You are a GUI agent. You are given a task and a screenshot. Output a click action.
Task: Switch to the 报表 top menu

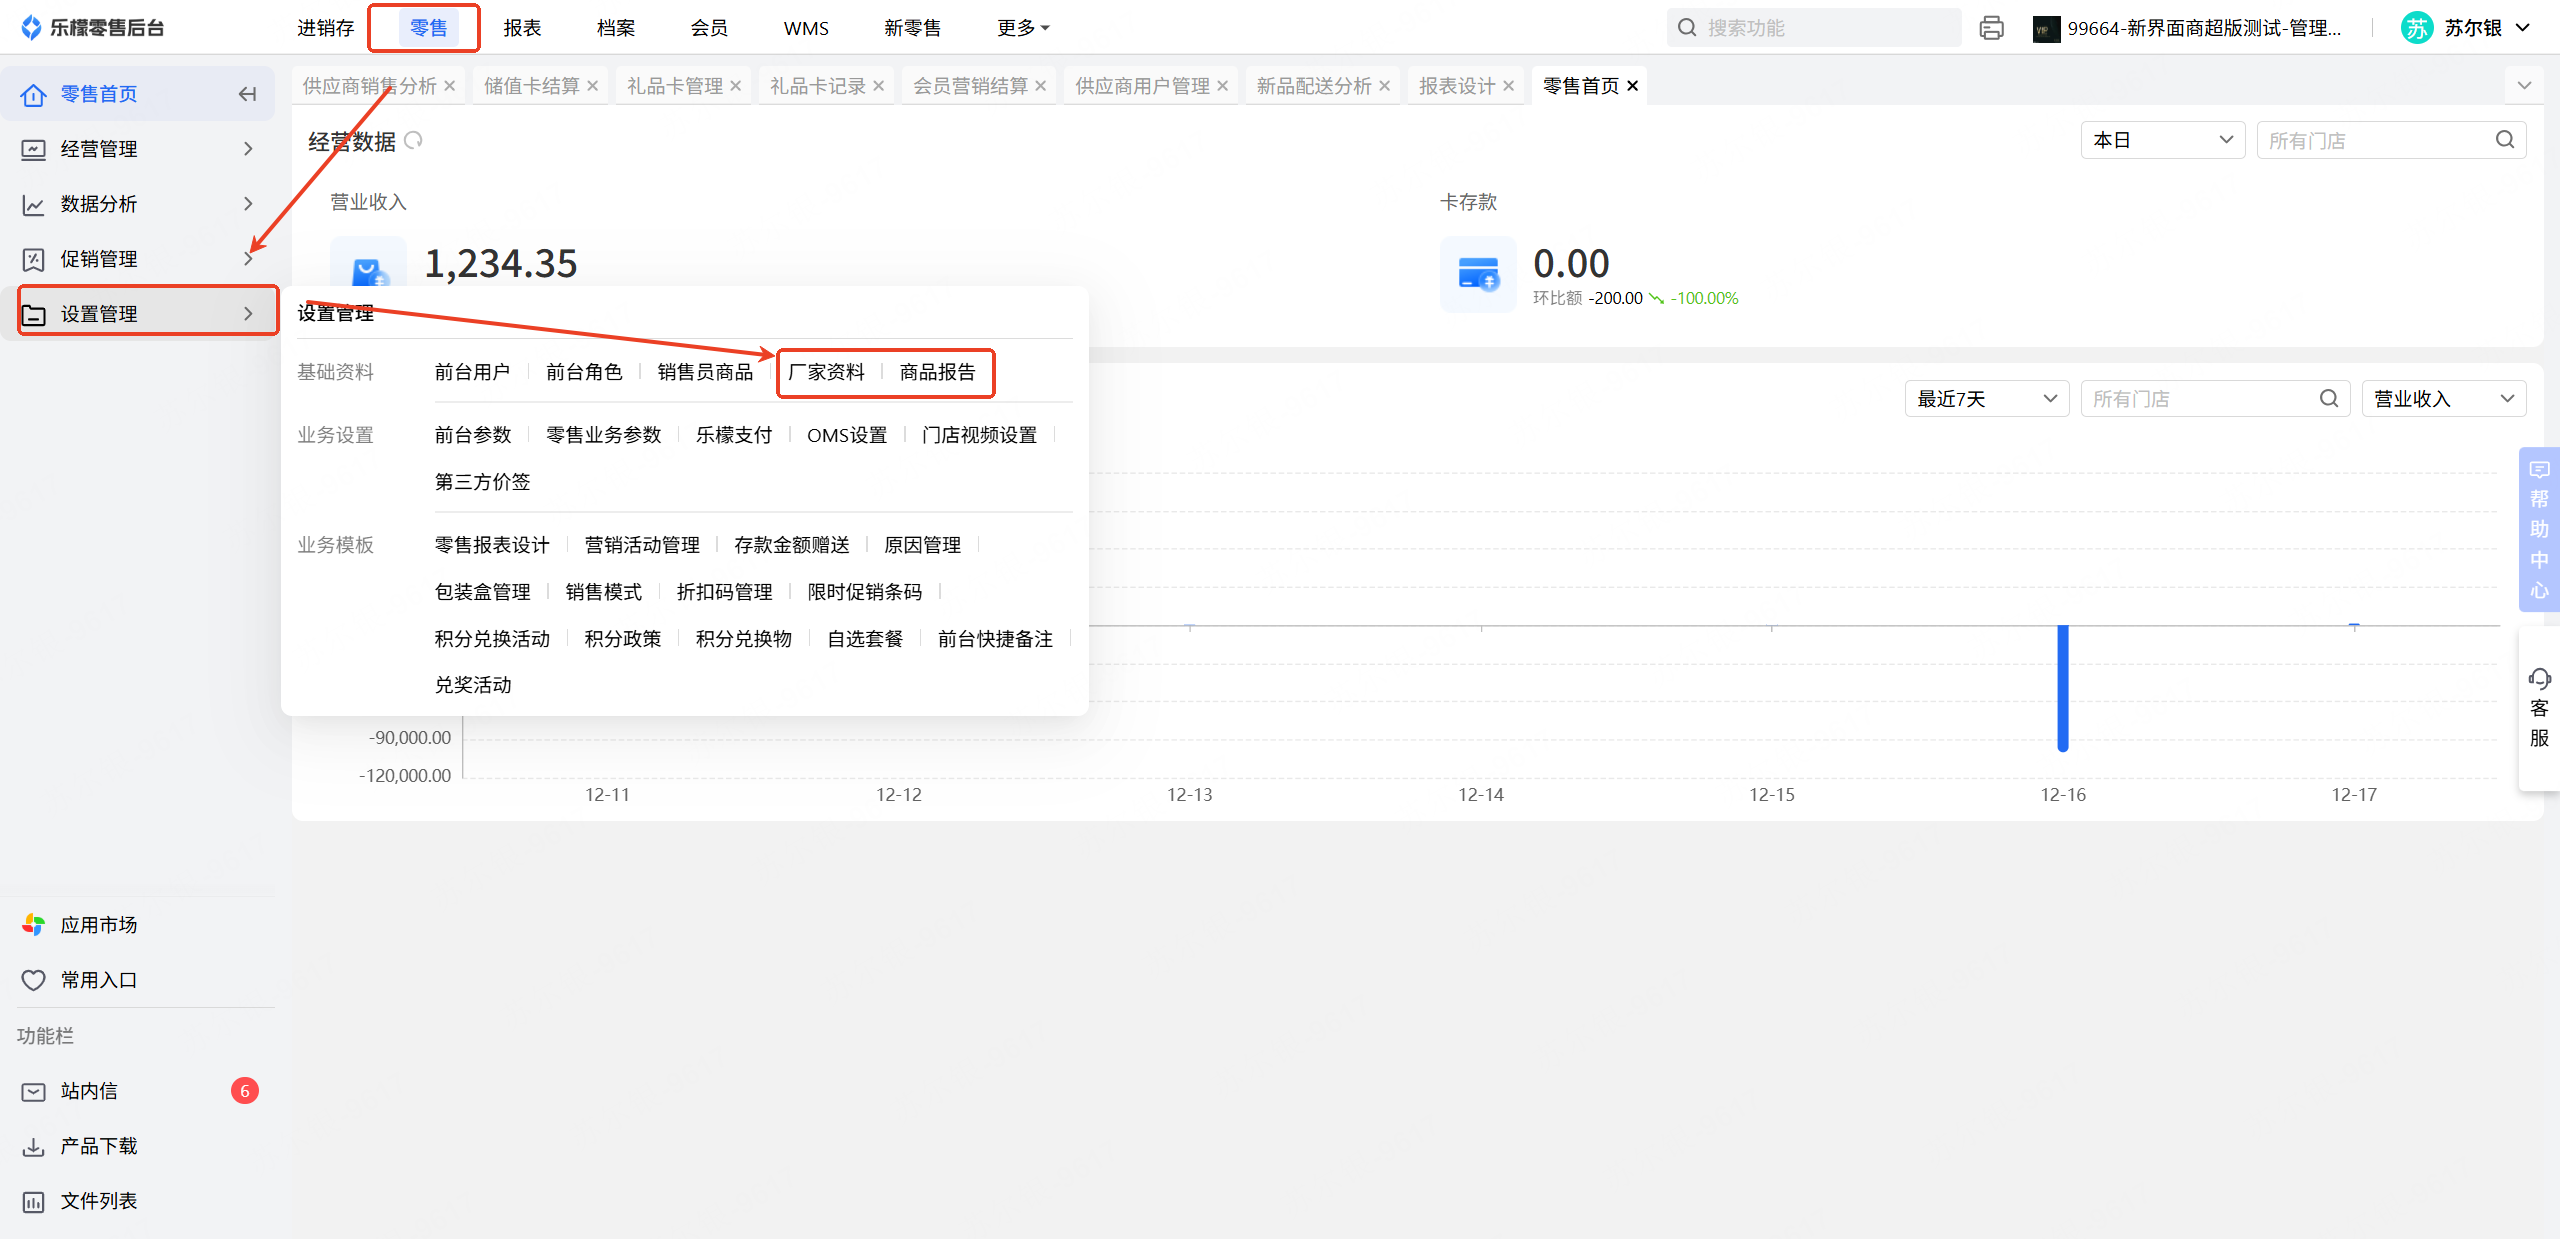pos(522,28)
